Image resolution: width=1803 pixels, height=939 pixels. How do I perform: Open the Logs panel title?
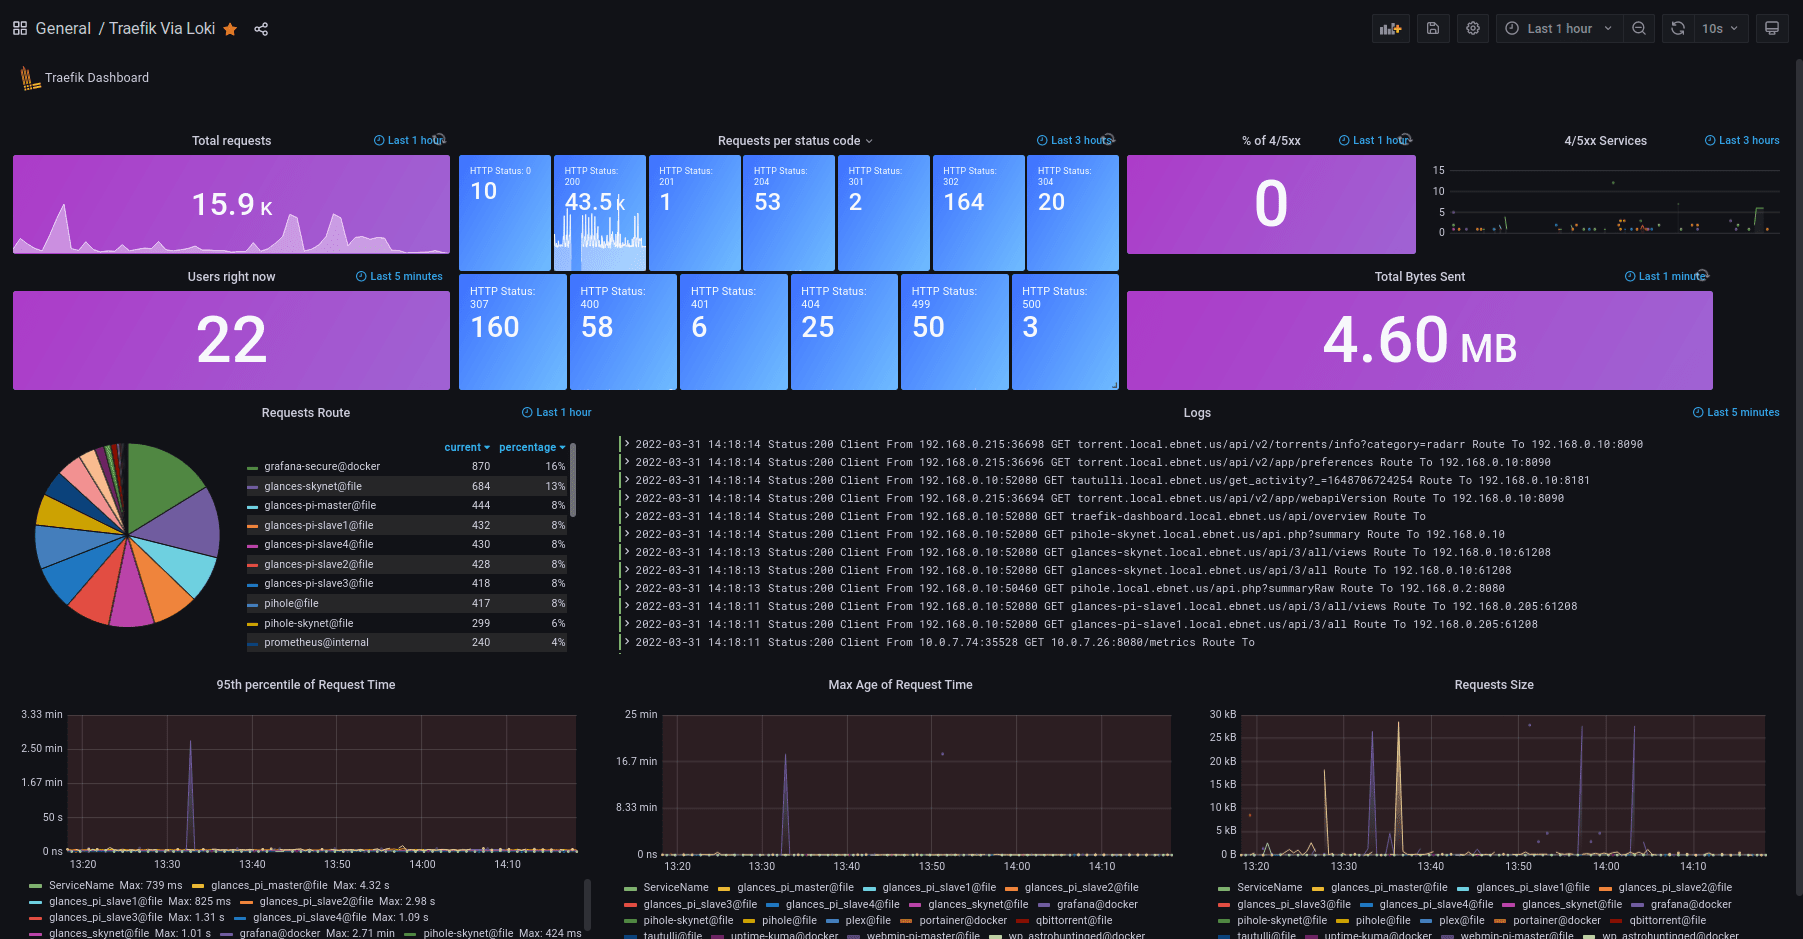pos(1197,413)
